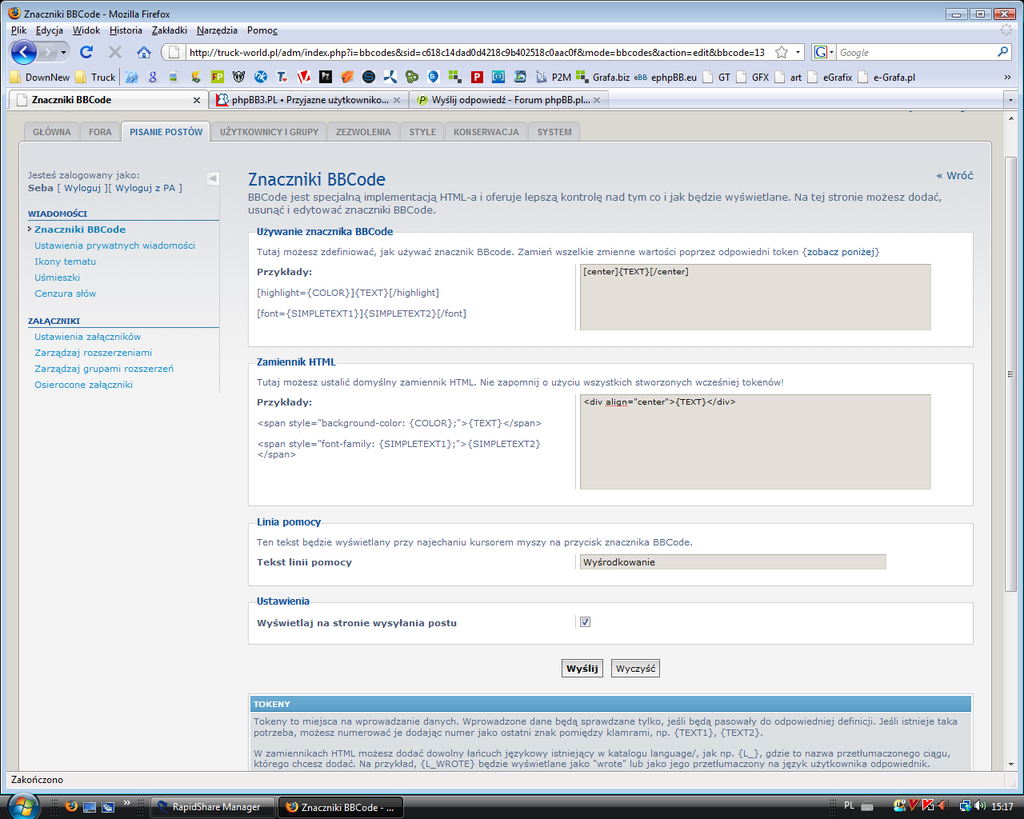This screenshot has width=1024, height=819.
Task: Open 'Ustawienia prywatnych wiadomości' sidebar link
Action: pos(115,245)
